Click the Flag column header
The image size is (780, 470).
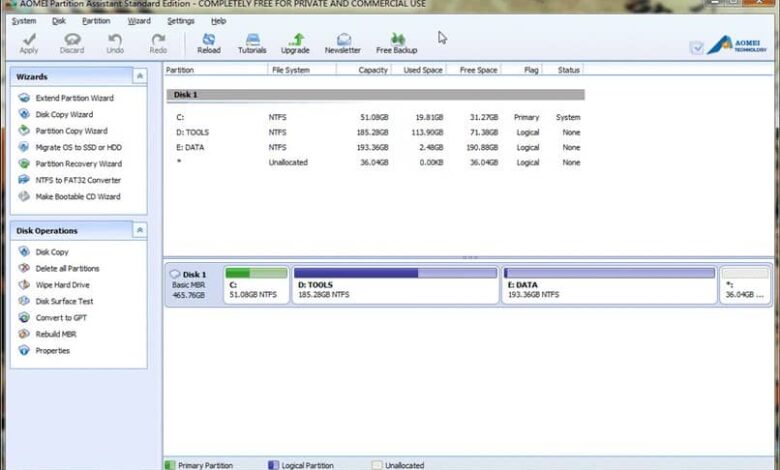point(522,70)
